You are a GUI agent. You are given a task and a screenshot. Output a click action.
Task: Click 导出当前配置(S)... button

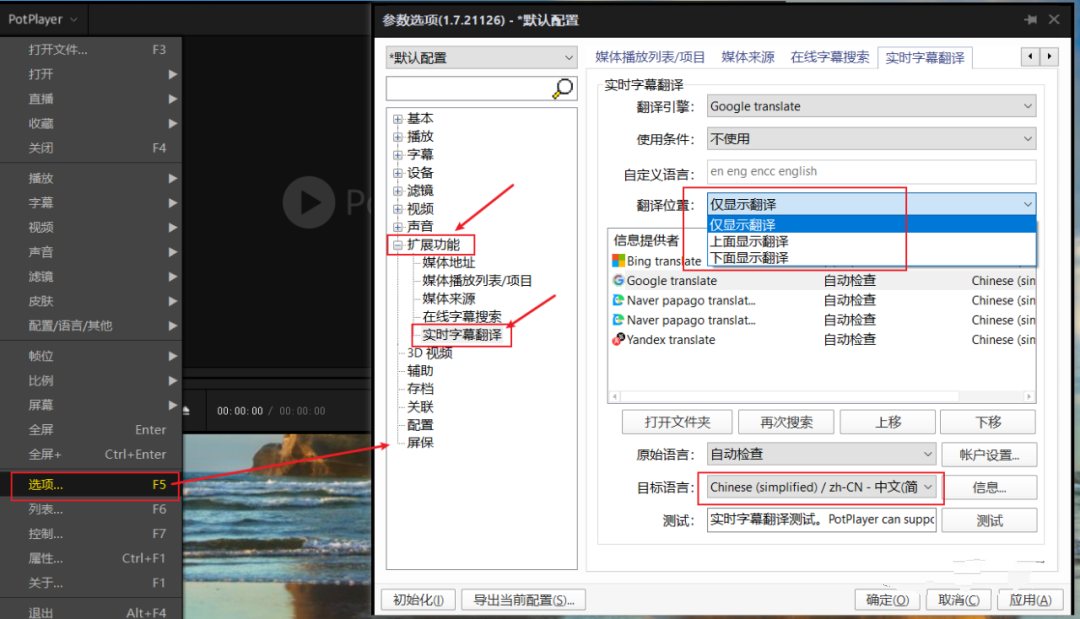point(523,600)
